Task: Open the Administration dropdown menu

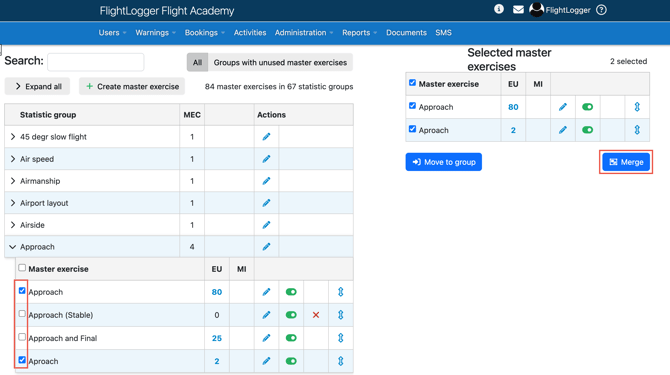Action: [x=304, y=32]
